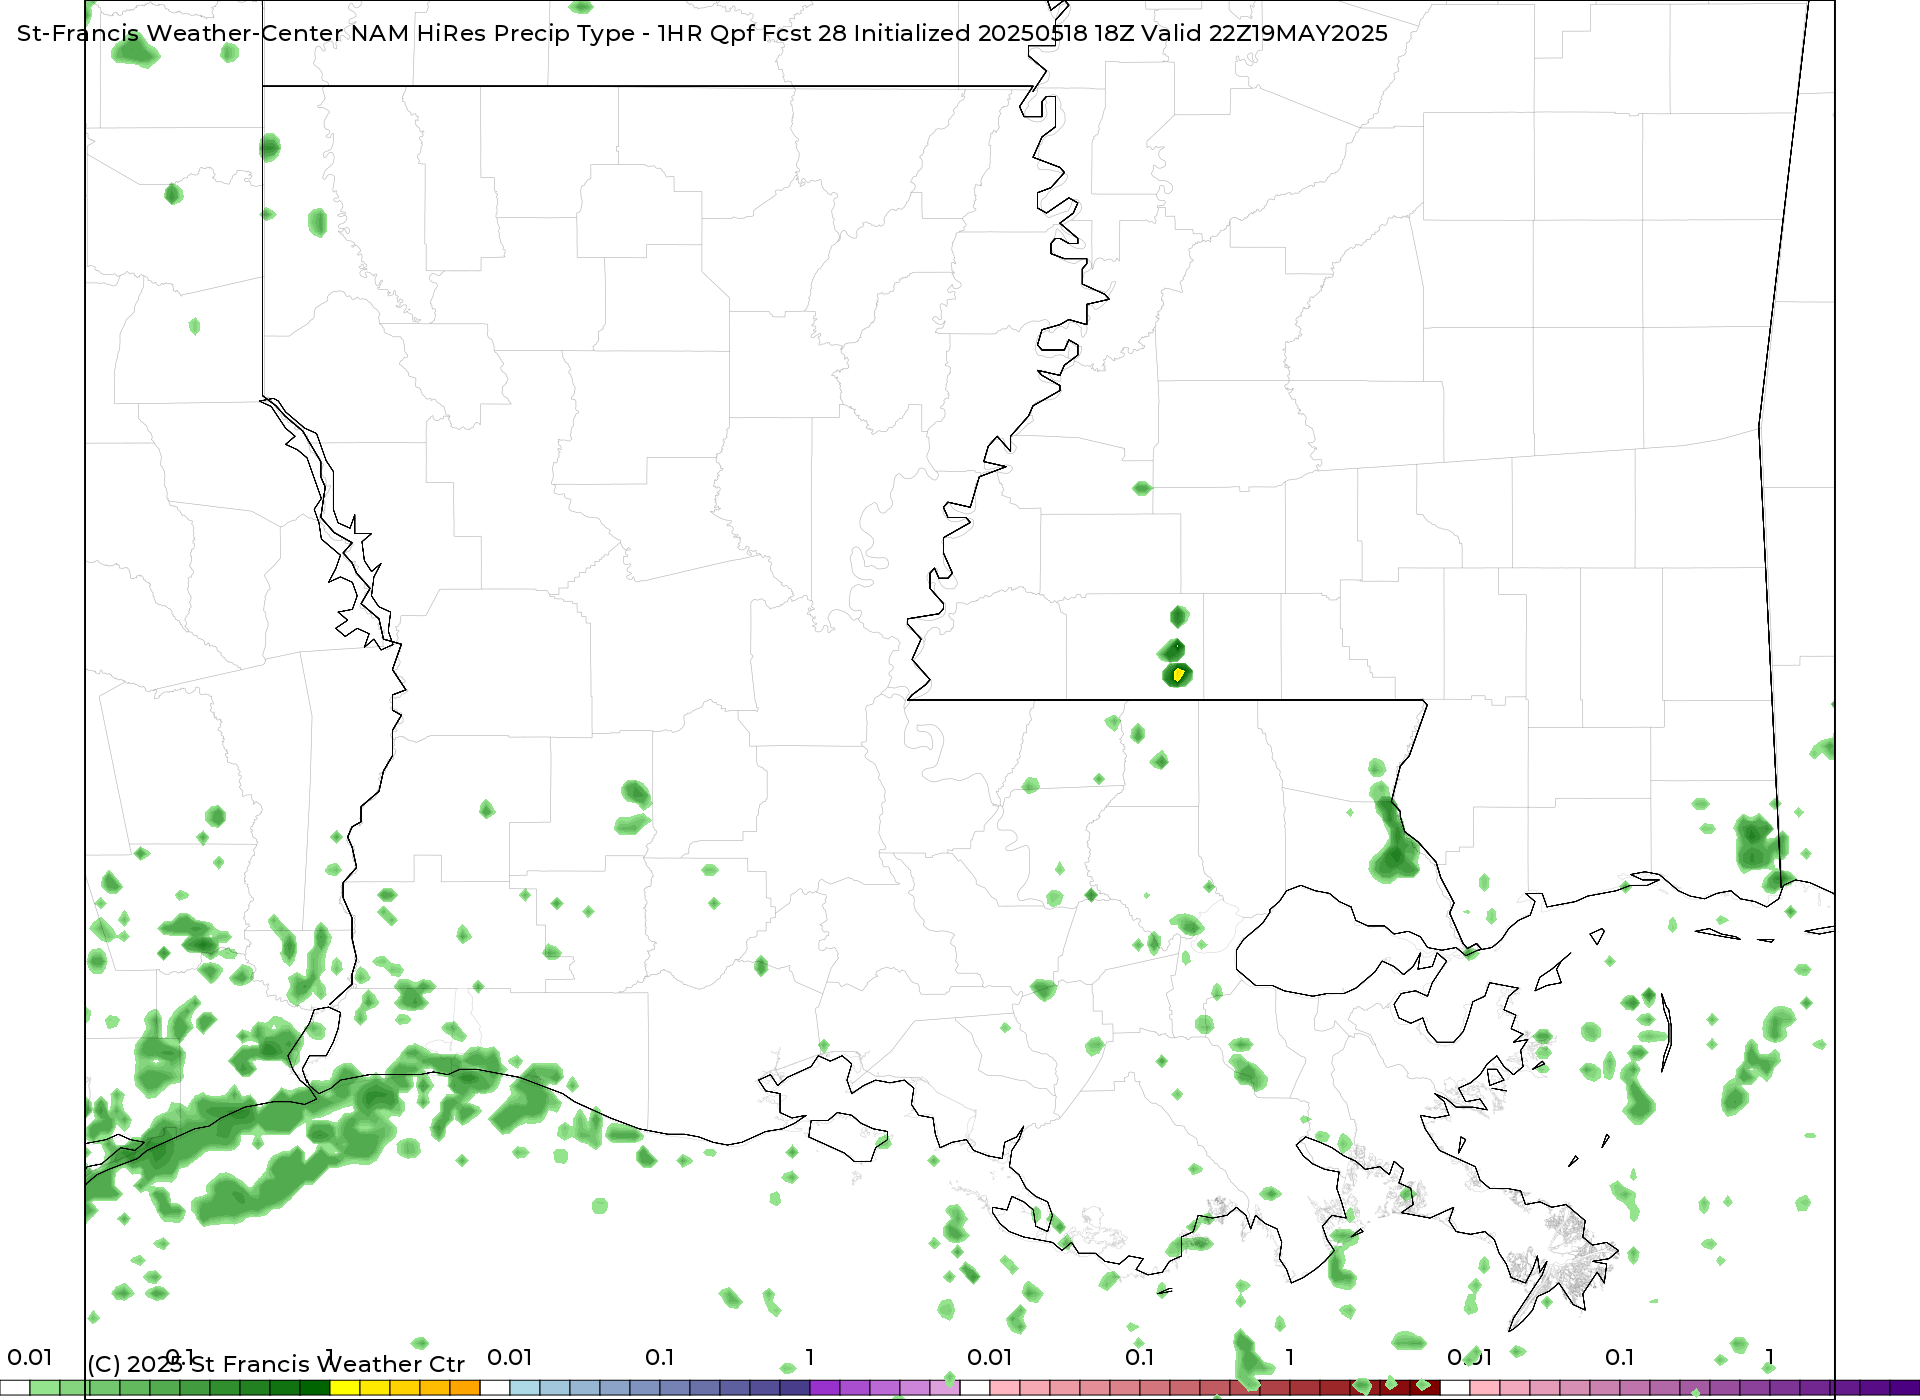Viewport: 1920px width, 1400px height.
Task: Click the 0.1 label above the pink-purple scale
Action: coord(1620,1357)
